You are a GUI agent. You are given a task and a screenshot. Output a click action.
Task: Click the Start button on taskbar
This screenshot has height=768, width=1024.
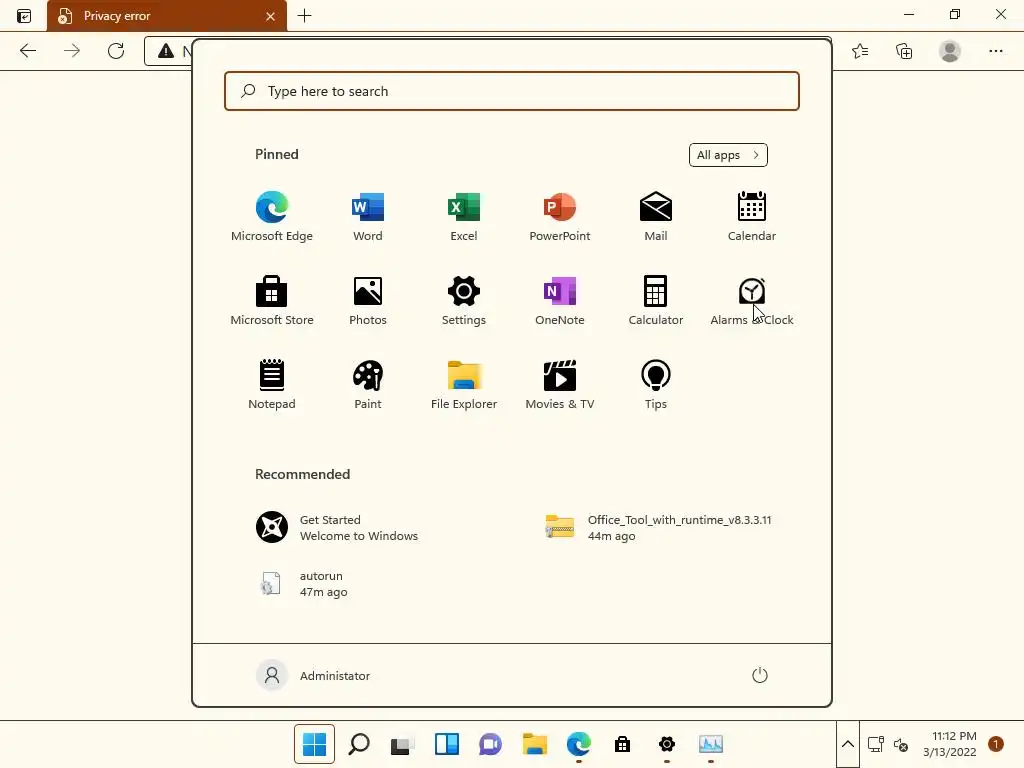314,744
